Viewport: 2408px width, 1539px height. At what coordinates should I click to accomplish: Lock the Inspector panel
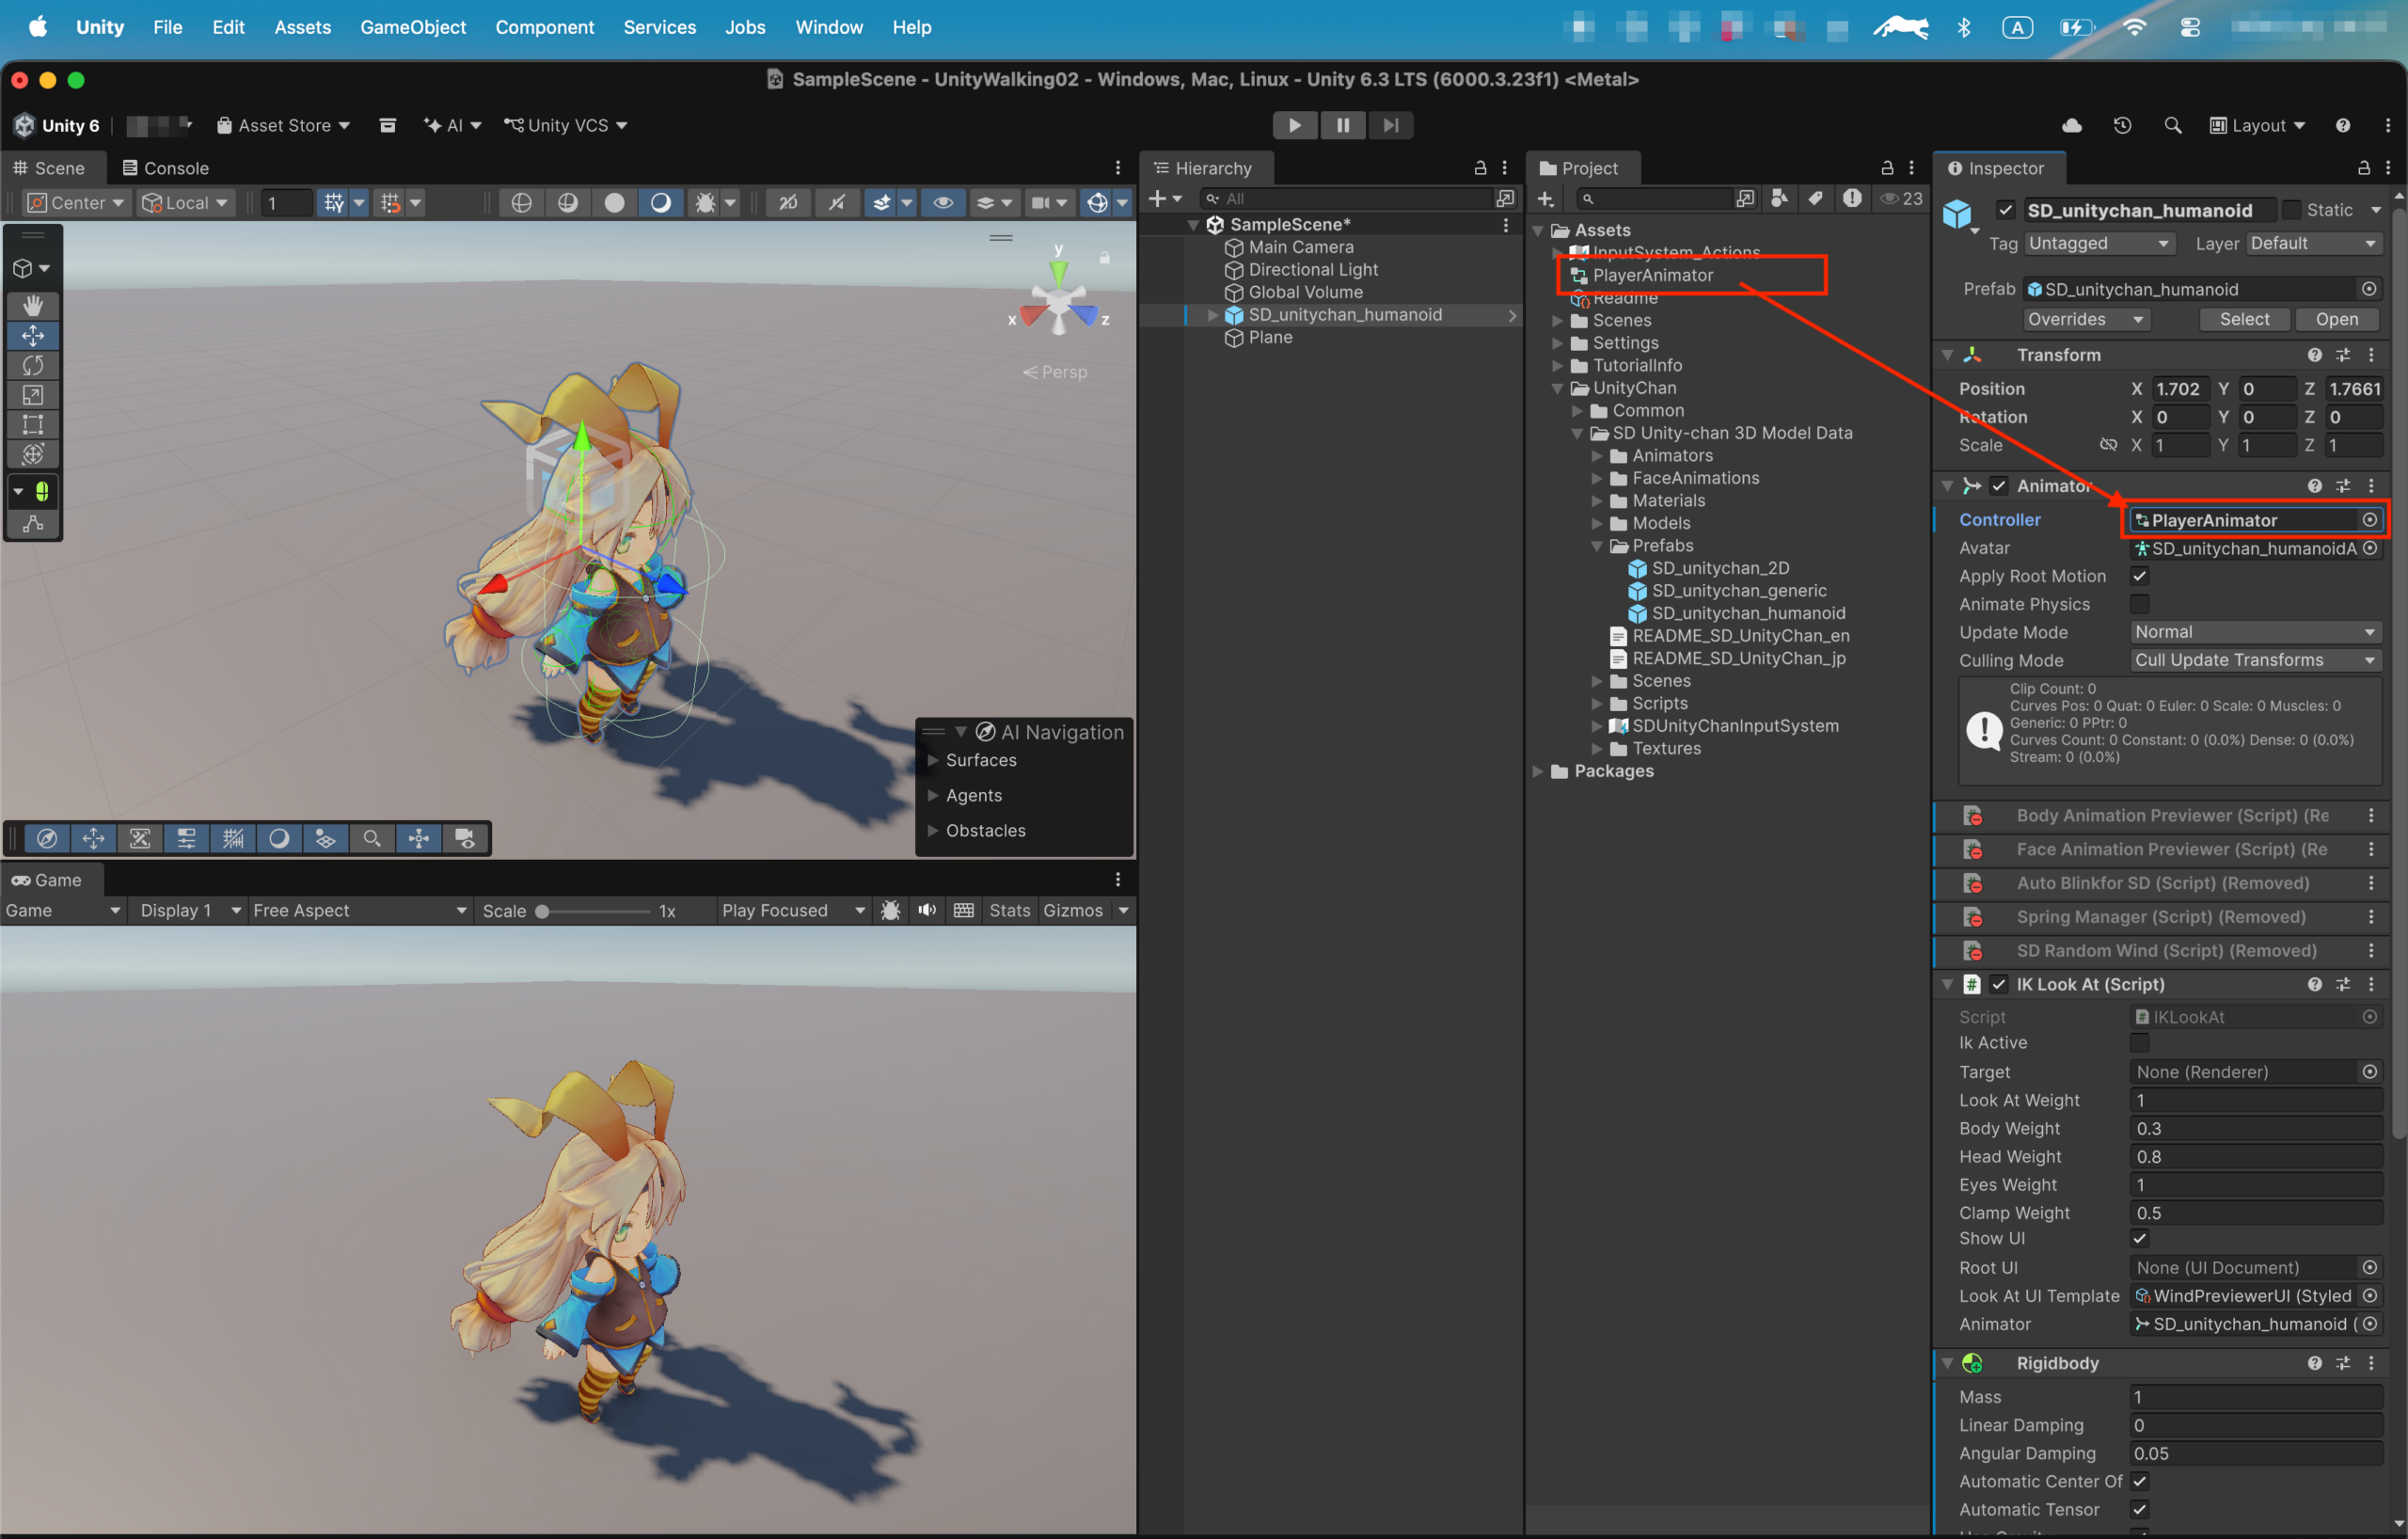tap(2364, 168)
